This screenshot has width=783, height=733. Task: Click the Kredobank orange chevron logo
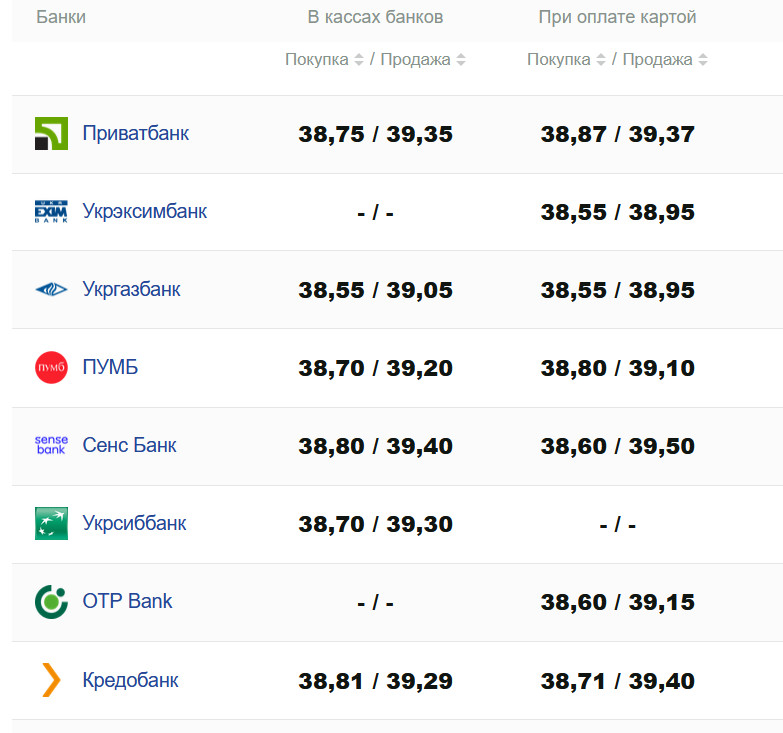click(51, 681)
